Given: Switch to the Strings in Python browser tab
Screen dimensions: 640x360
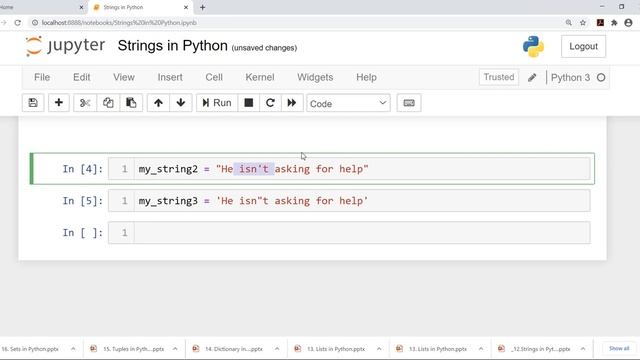Looking at the screenshot, I should coord(140,7).
